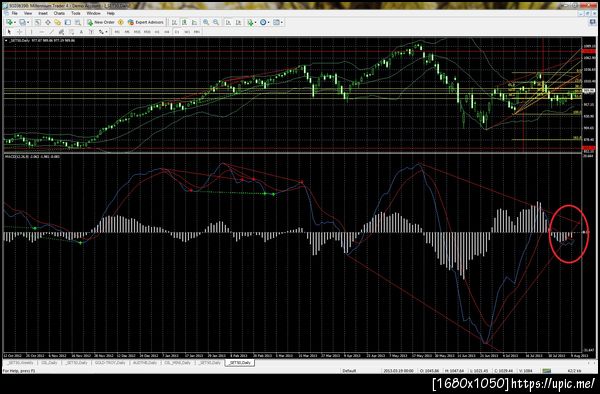Open the Insert menu
Image resolution: width=600 pixels, height=394 pixels.
(x=43, y=13)
